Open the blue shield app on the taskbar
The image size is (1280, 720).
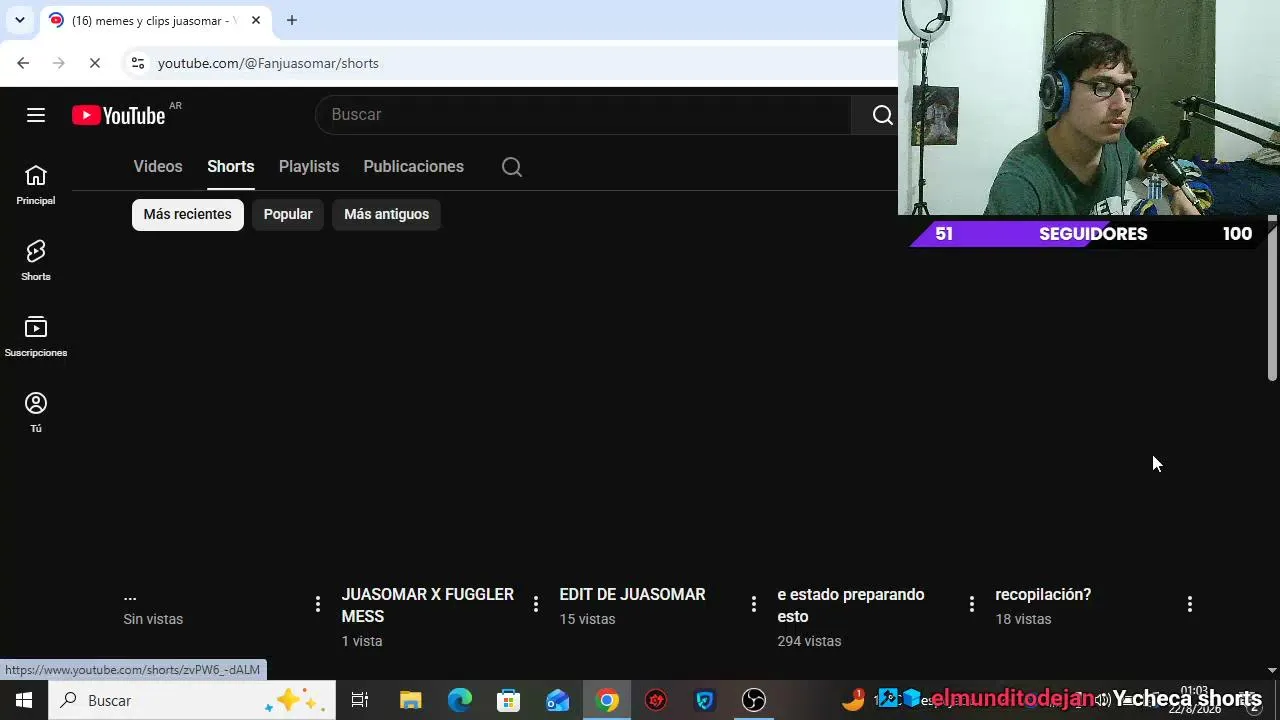(705, 700)
